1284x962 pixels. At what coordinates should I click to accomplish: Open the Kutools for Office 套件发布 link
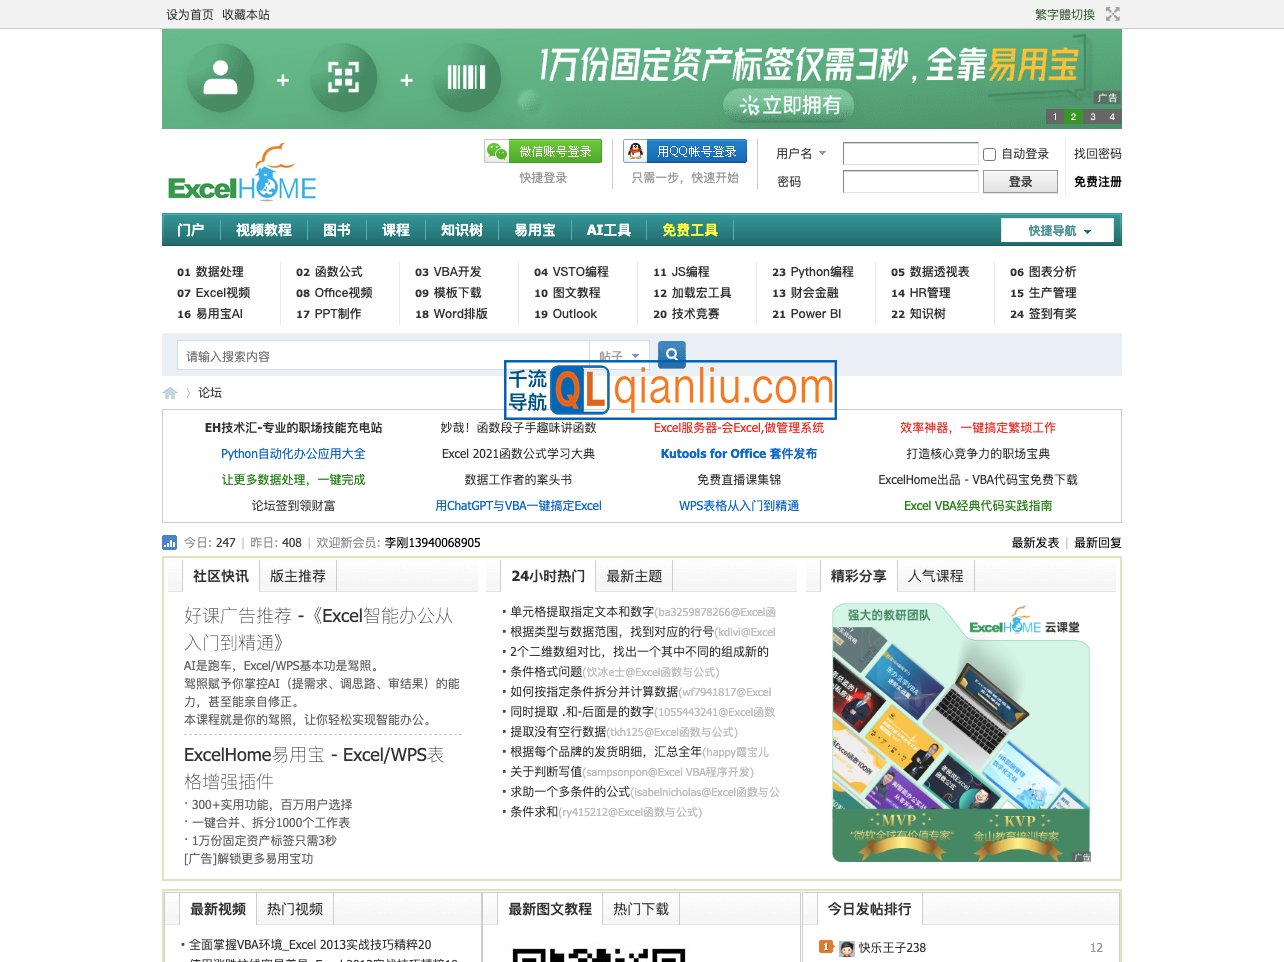click(x=738, y=453)
